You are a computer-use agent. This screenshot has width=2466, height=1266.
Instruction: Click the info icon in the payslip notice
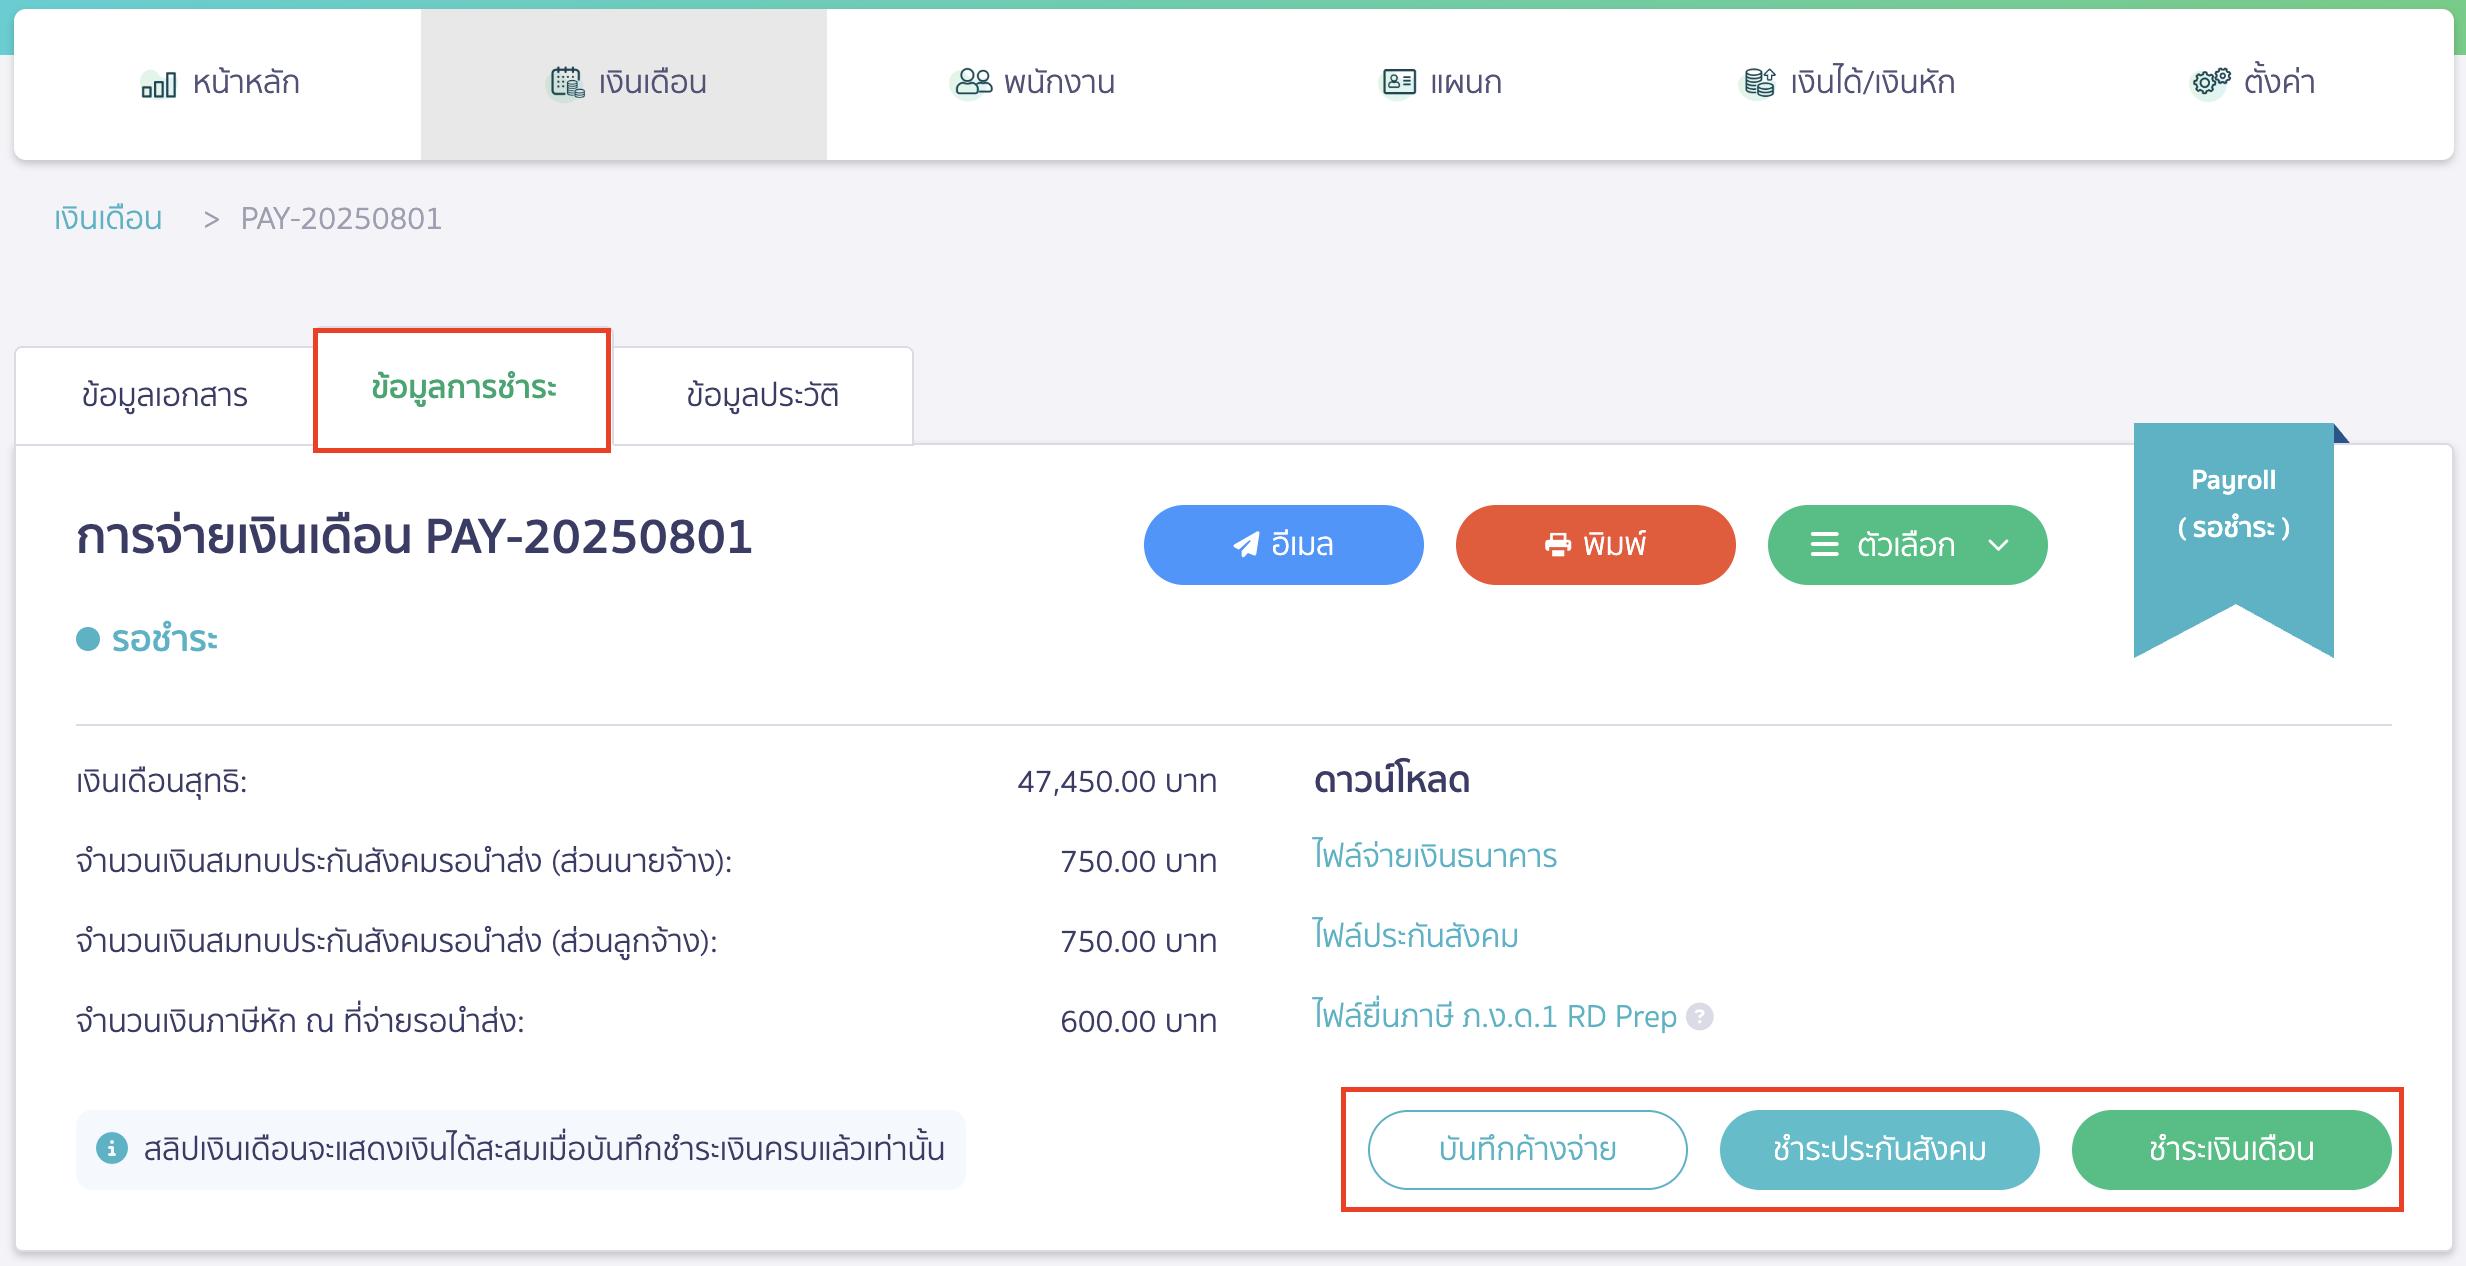(x=112, y=1149)
